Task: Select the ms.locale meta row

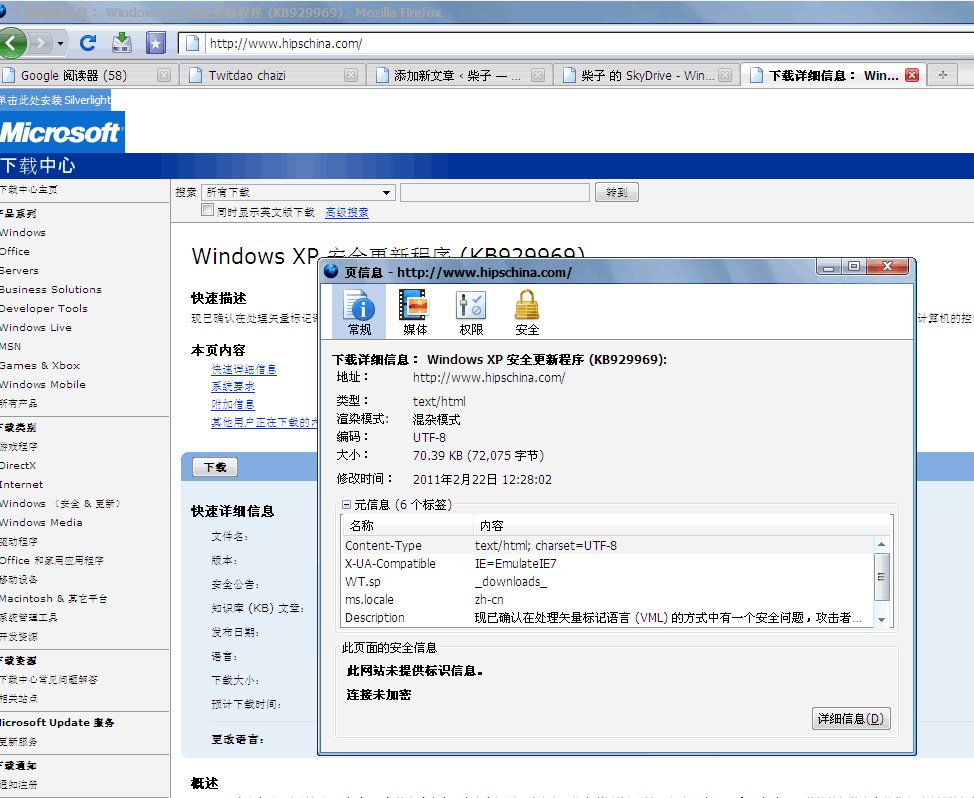Action: click(607, 599)
